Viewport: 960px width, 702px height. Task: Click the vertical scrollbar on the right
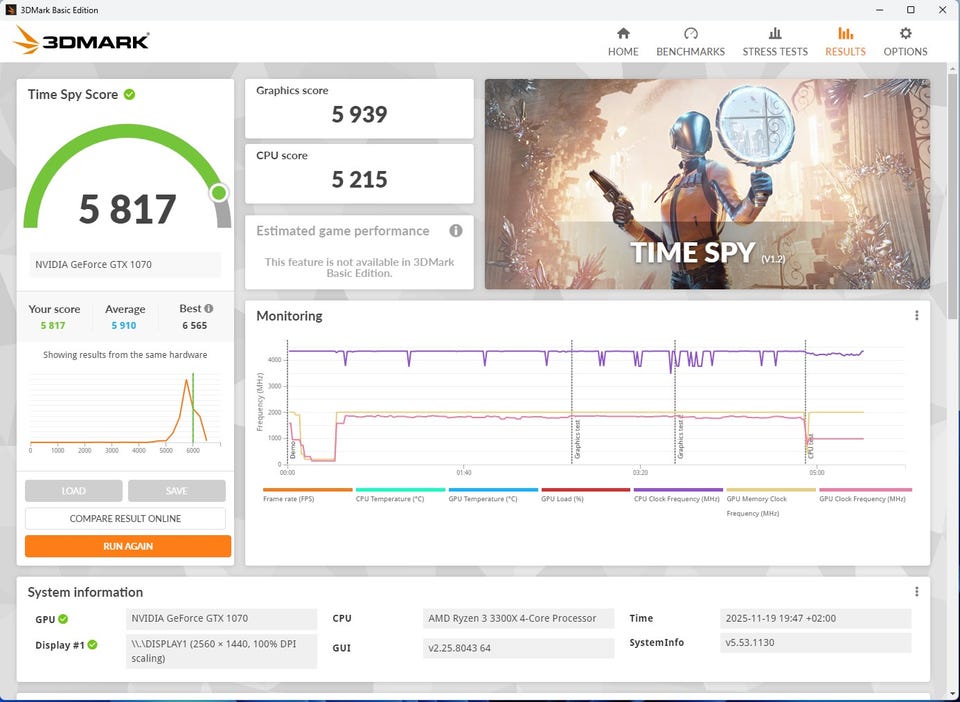tap(954, 196)
